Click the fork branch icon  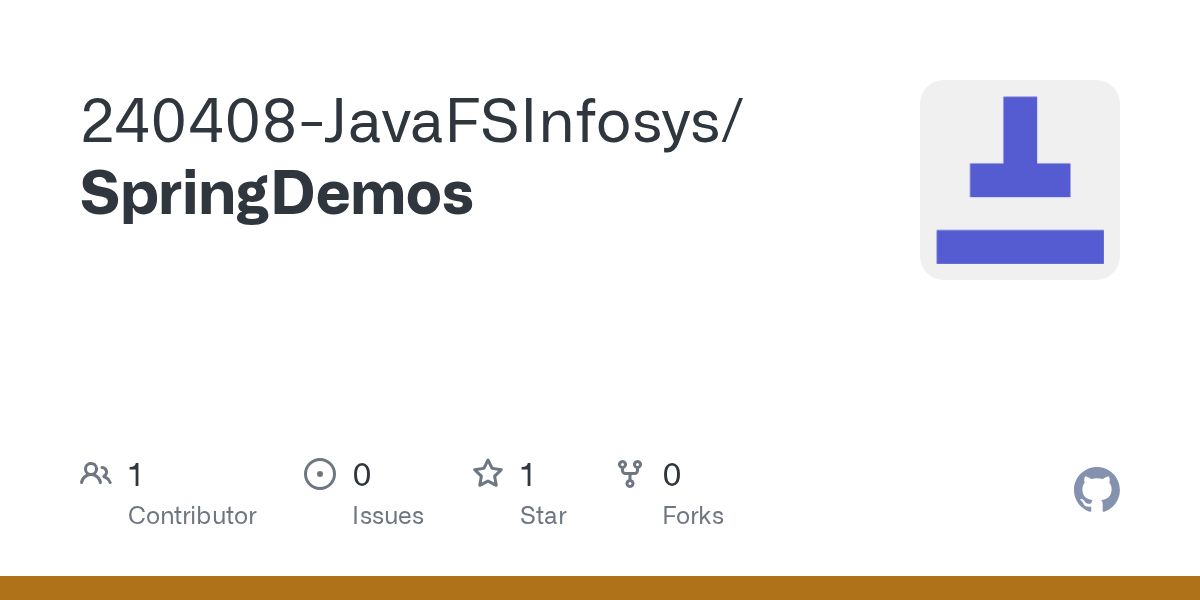click(x=630, y=473)
